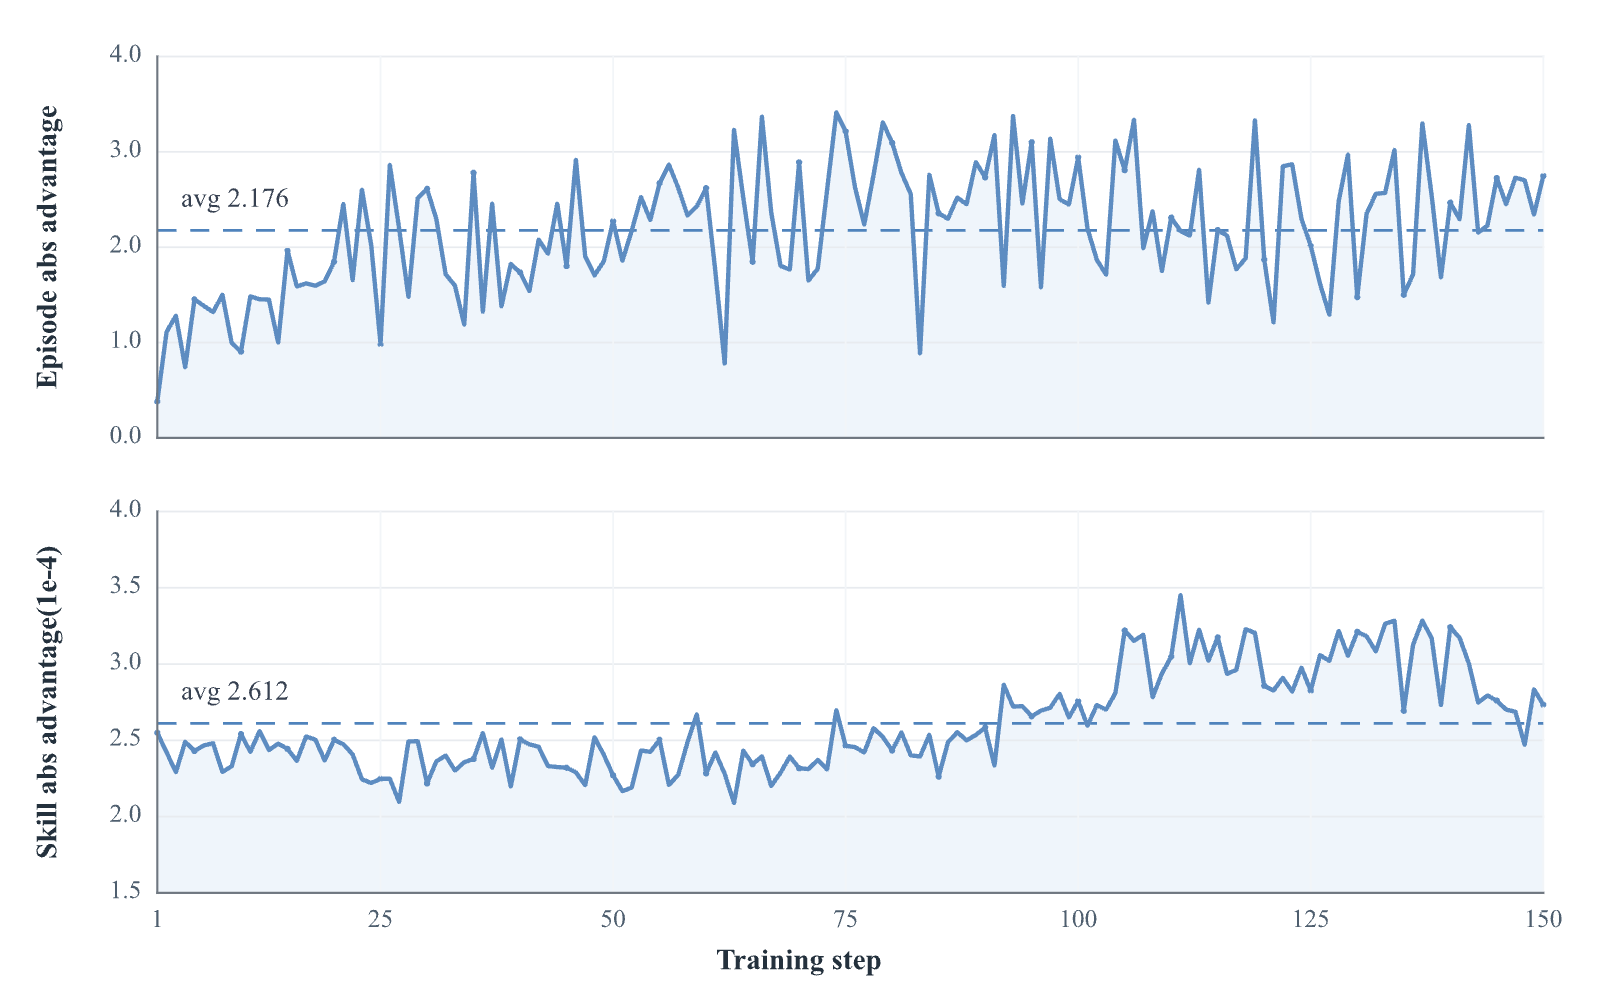This screenshot has height=1004, width=1600.
Task: Click the dashed average line in top chart
Action: [850, 230]
